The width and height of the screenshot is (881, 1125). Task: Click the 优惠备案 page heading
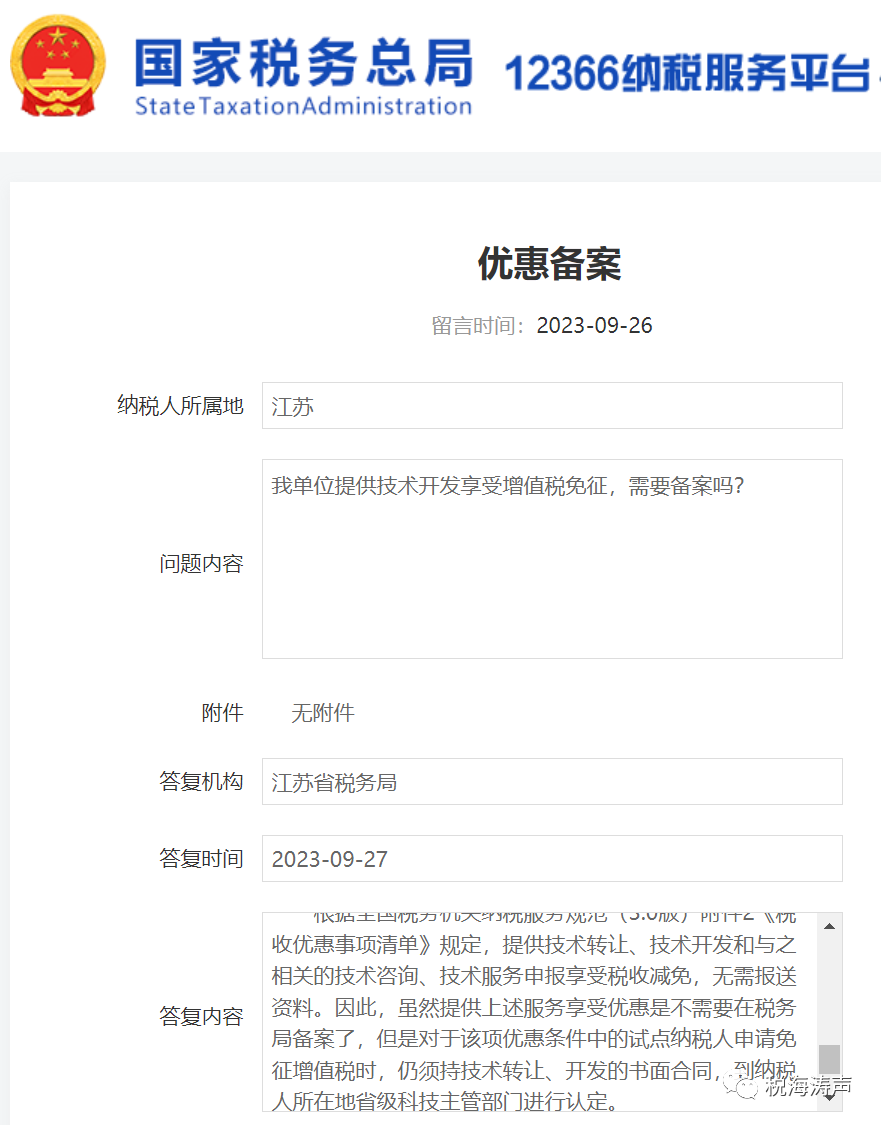point(549,264)
